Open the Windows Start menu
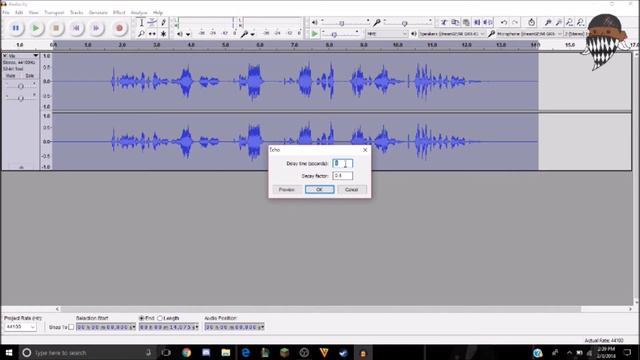The image size is (640, 360). coord(9,352)
